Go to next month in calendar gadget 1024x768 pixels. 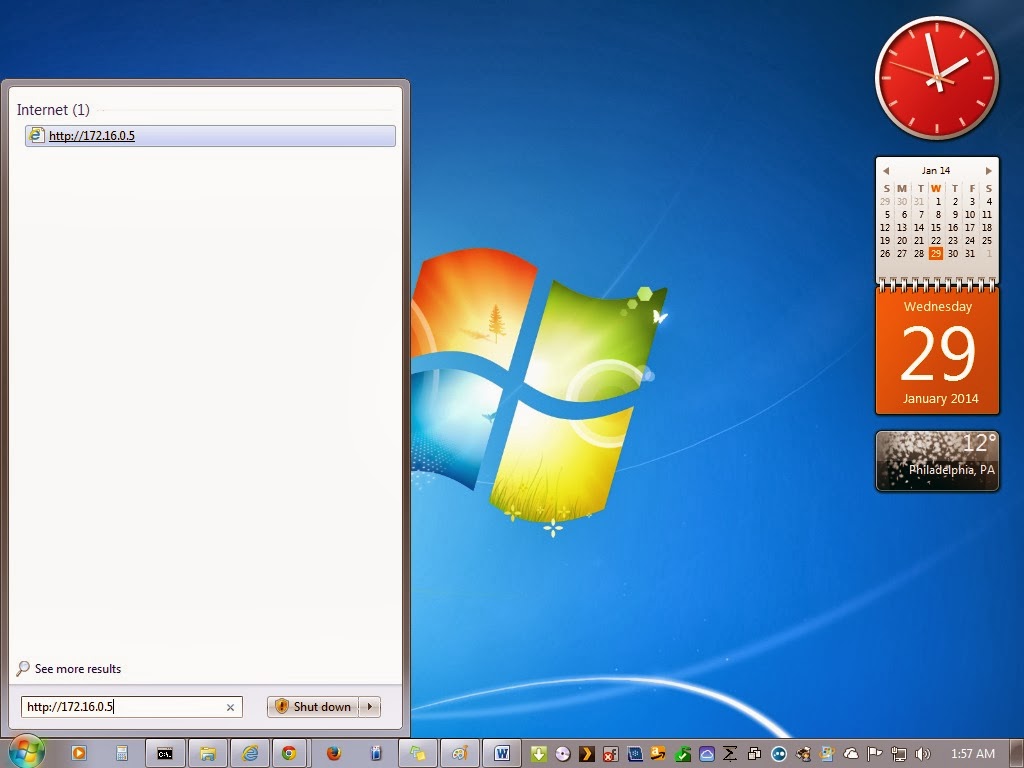(x=988, y=170)
